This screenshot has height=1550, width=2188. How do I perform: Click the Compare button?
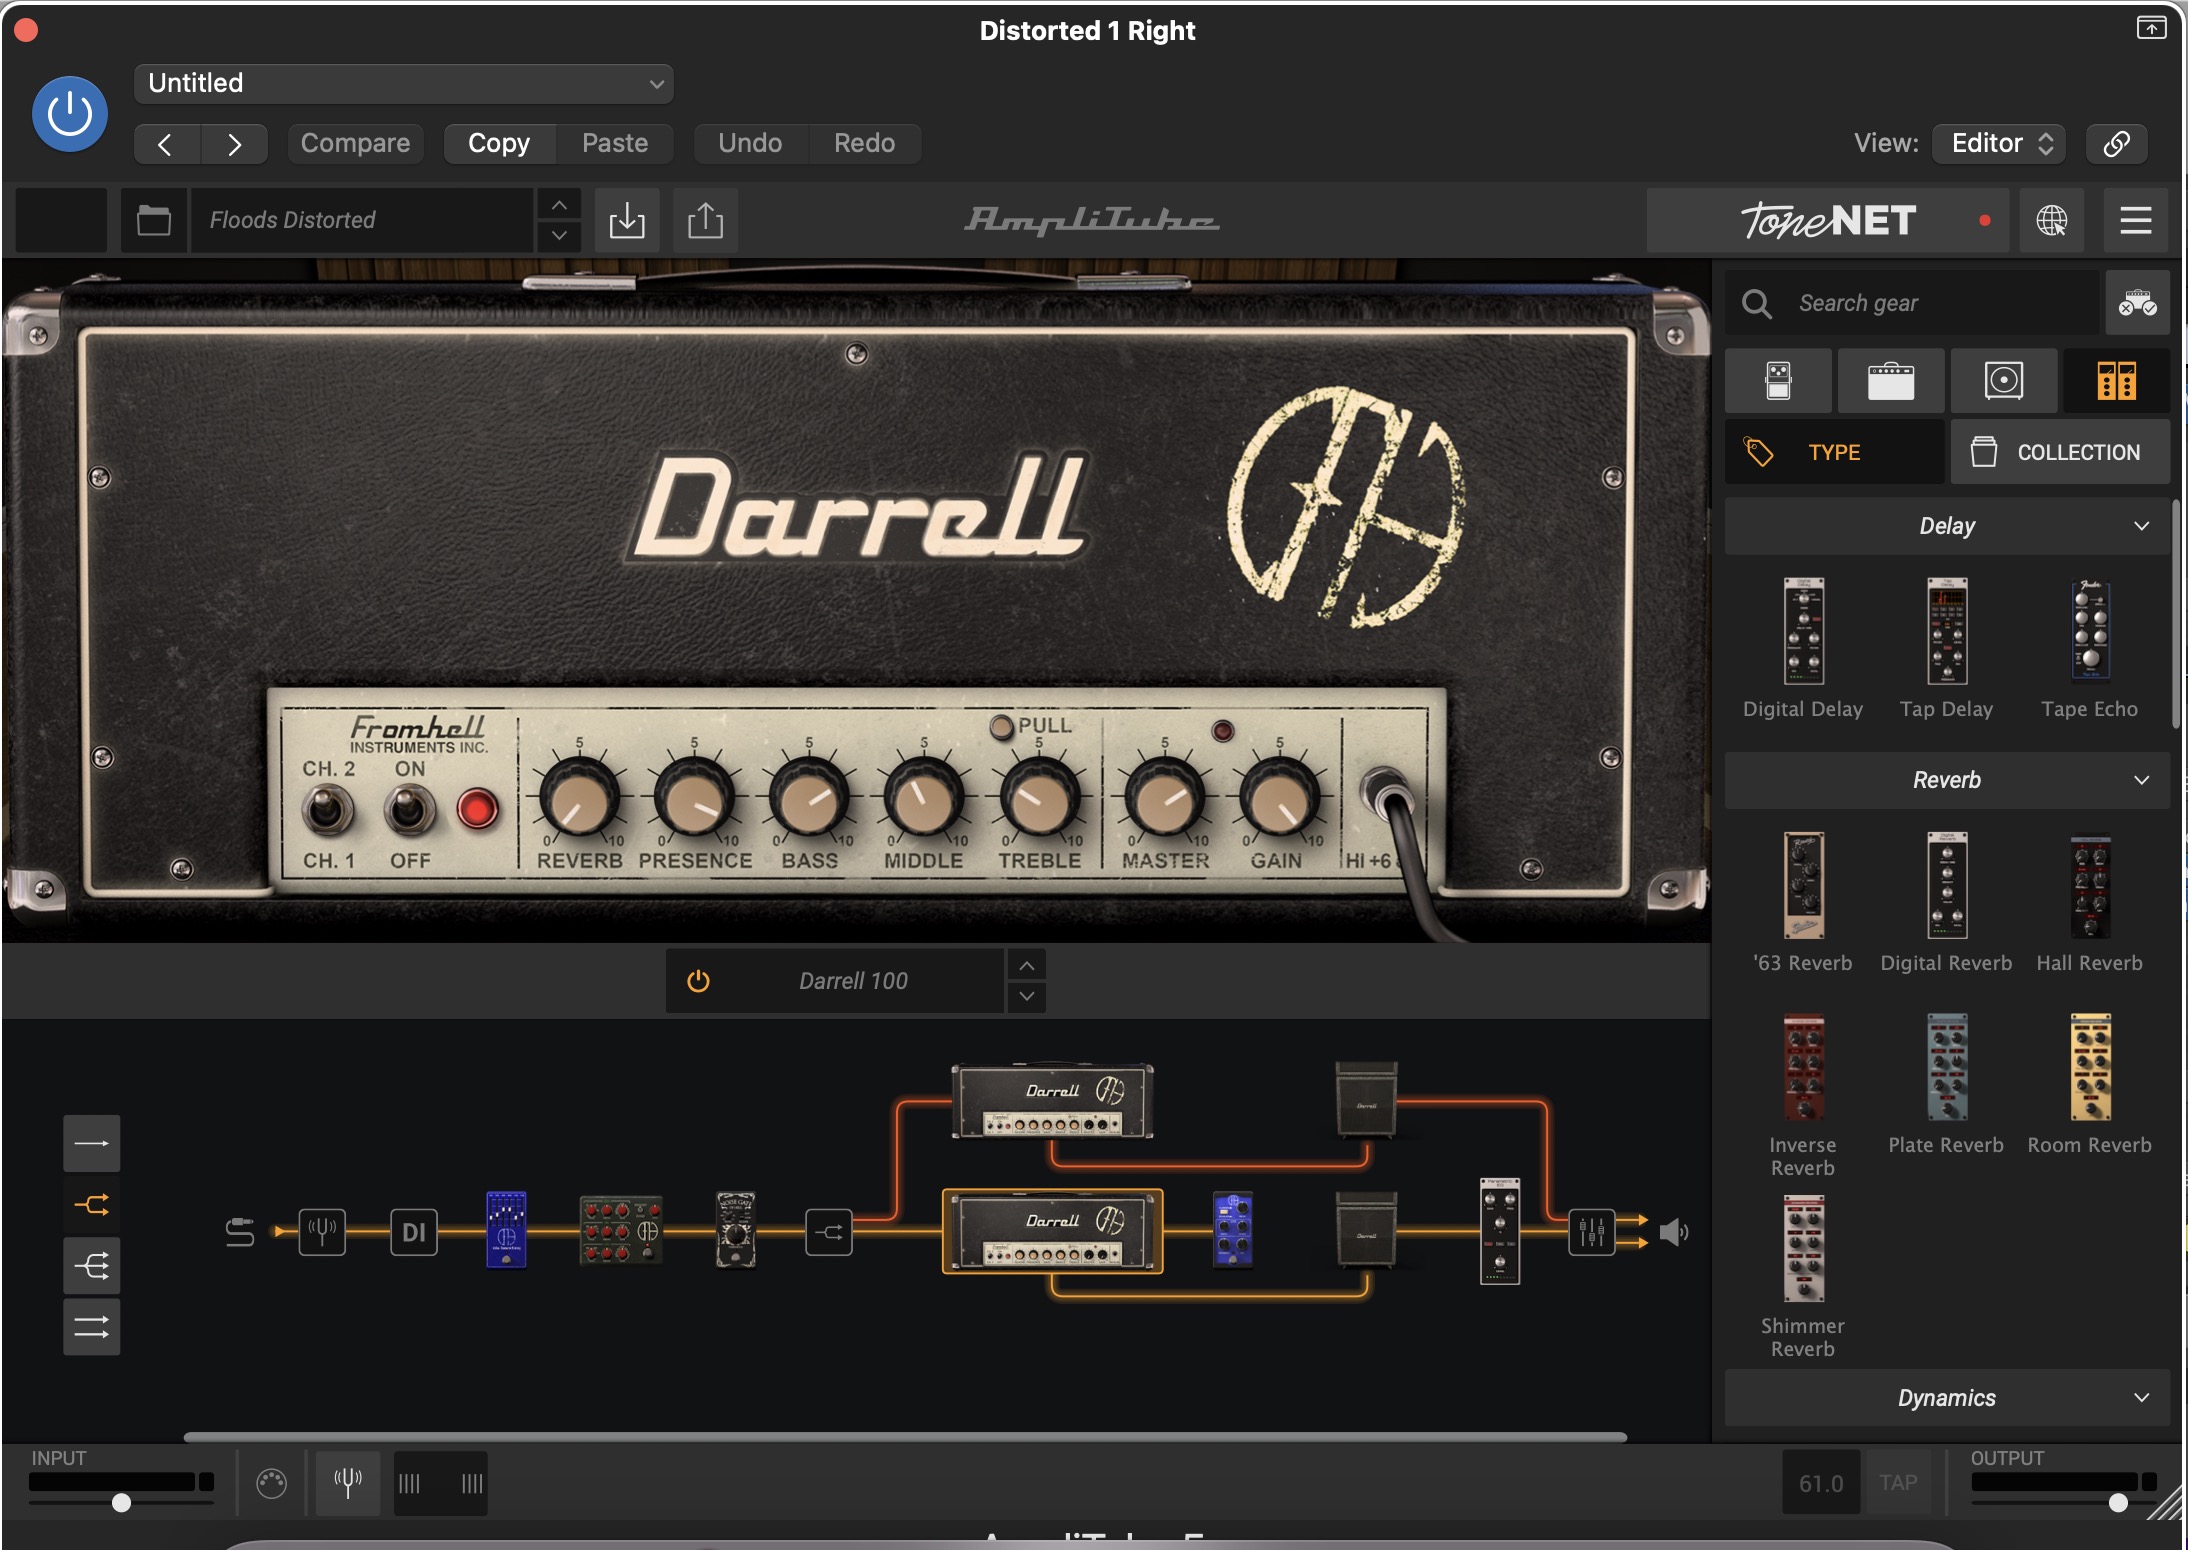point(355,144)
